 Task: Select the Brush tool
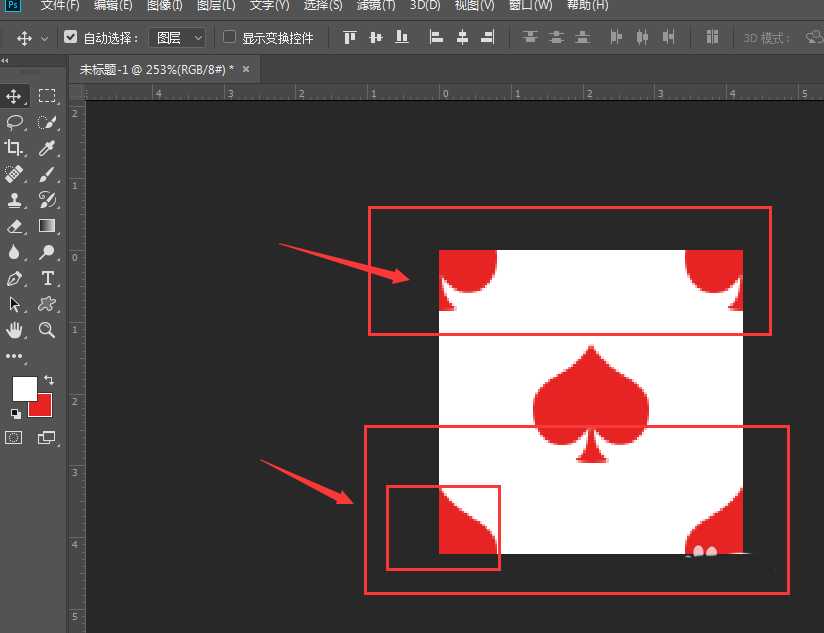(x=47, y=174)
